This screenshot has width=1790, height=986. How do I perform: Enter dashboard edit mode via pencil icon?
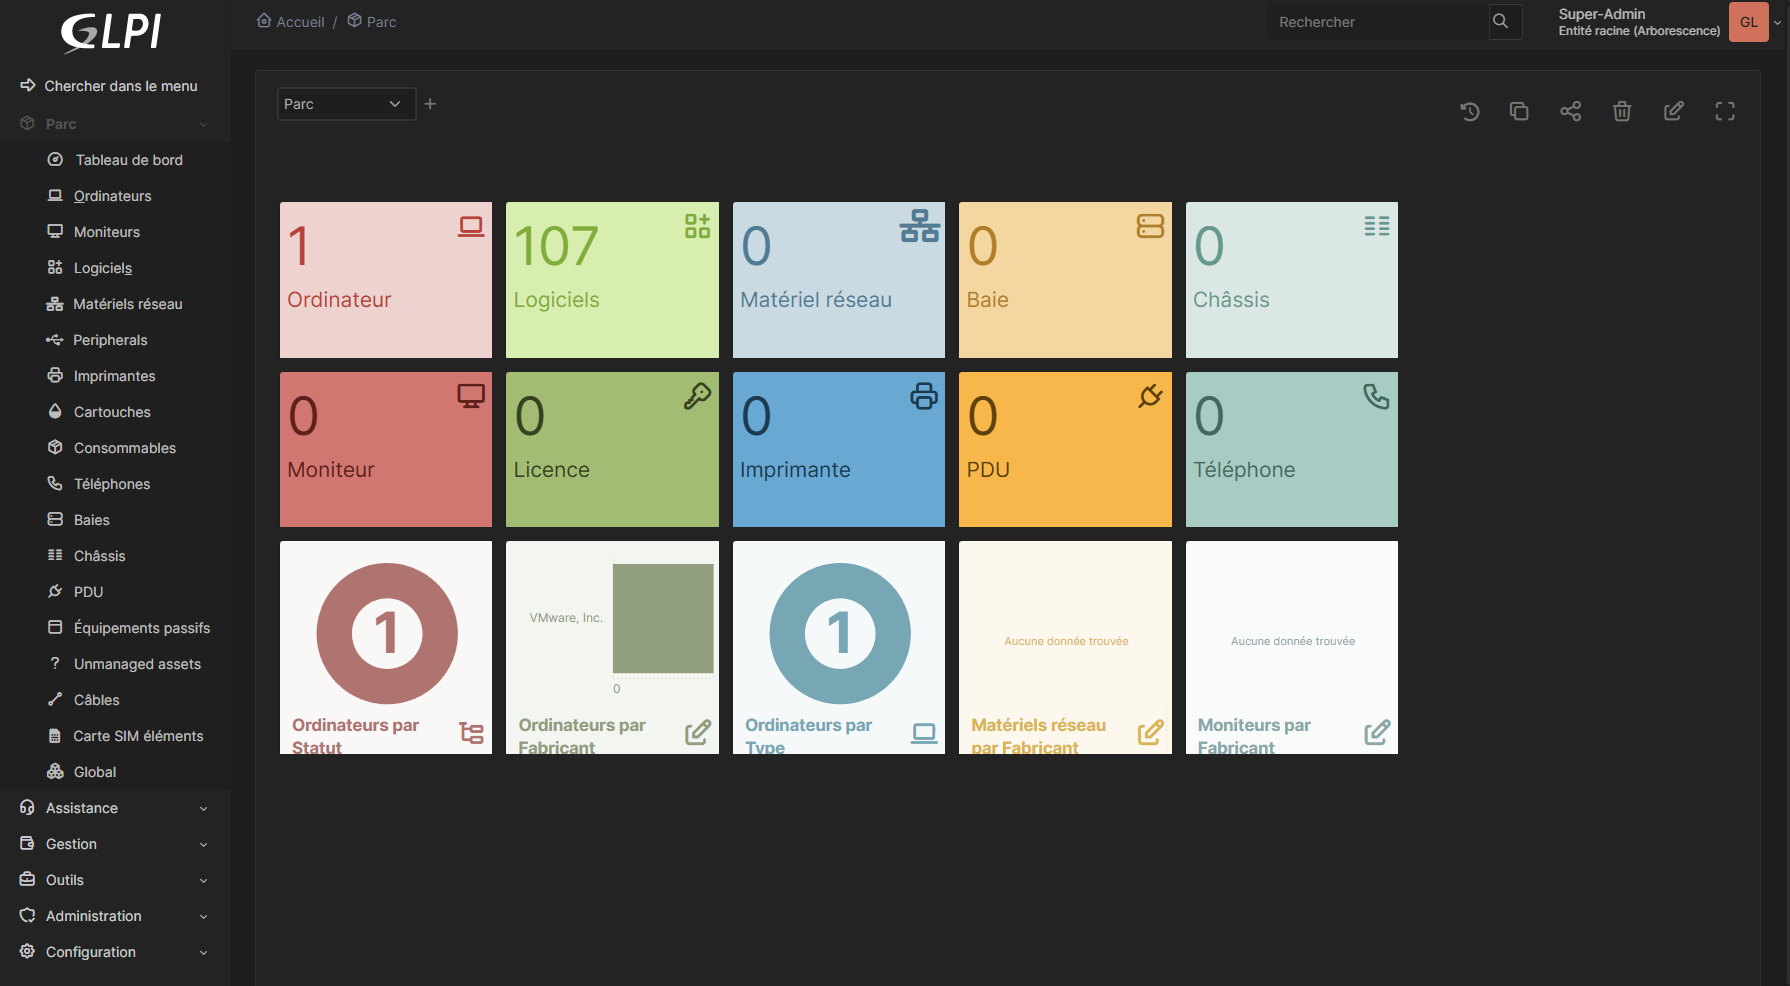pyautogui.click(x=1673, y=112)
